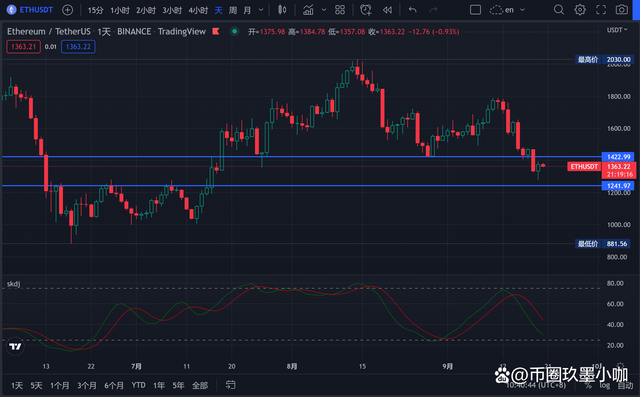
Task: Take a chart snapshot with camera icon
Action: [622, 10]
